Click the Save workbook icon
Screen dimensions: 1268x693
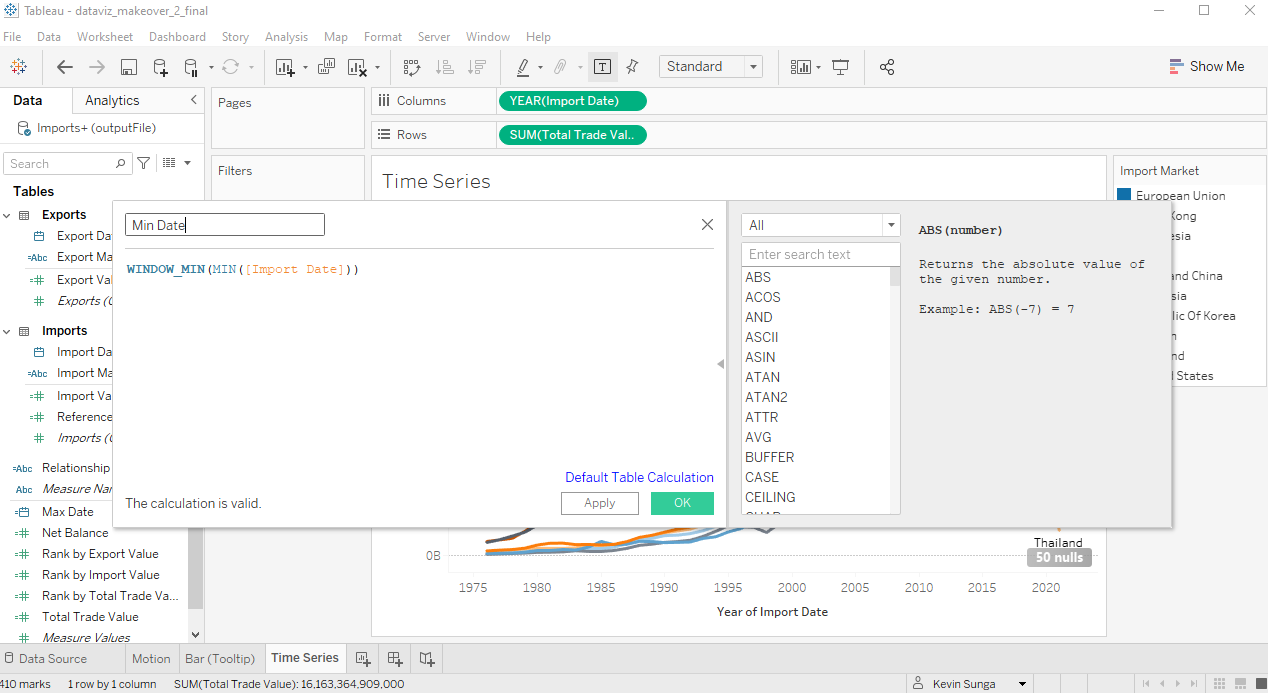point(129,67)
